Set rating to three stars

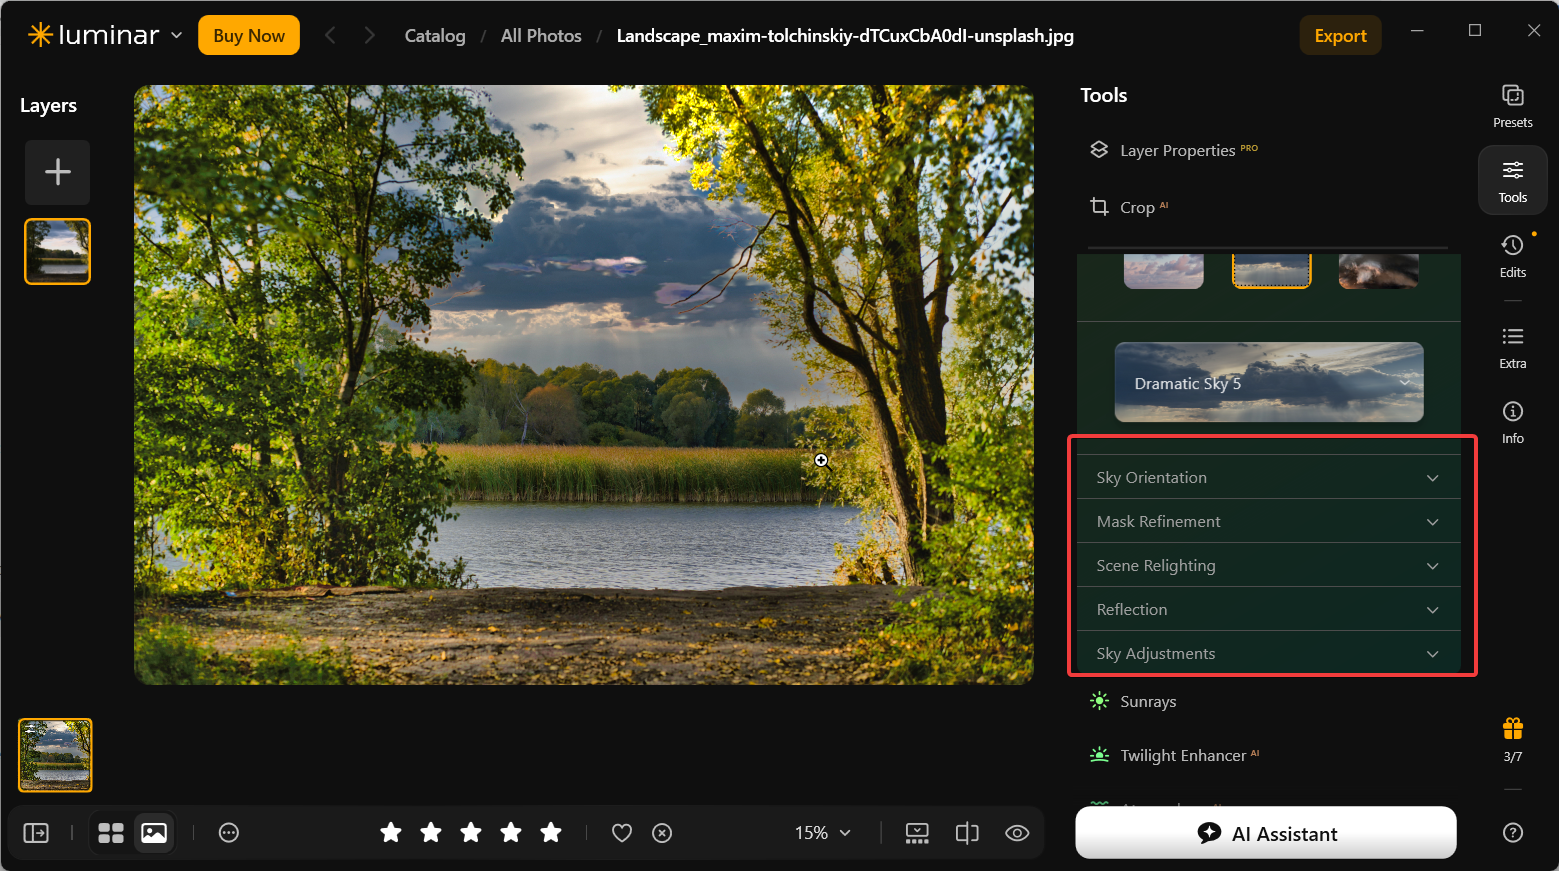[x=471, y=832]
